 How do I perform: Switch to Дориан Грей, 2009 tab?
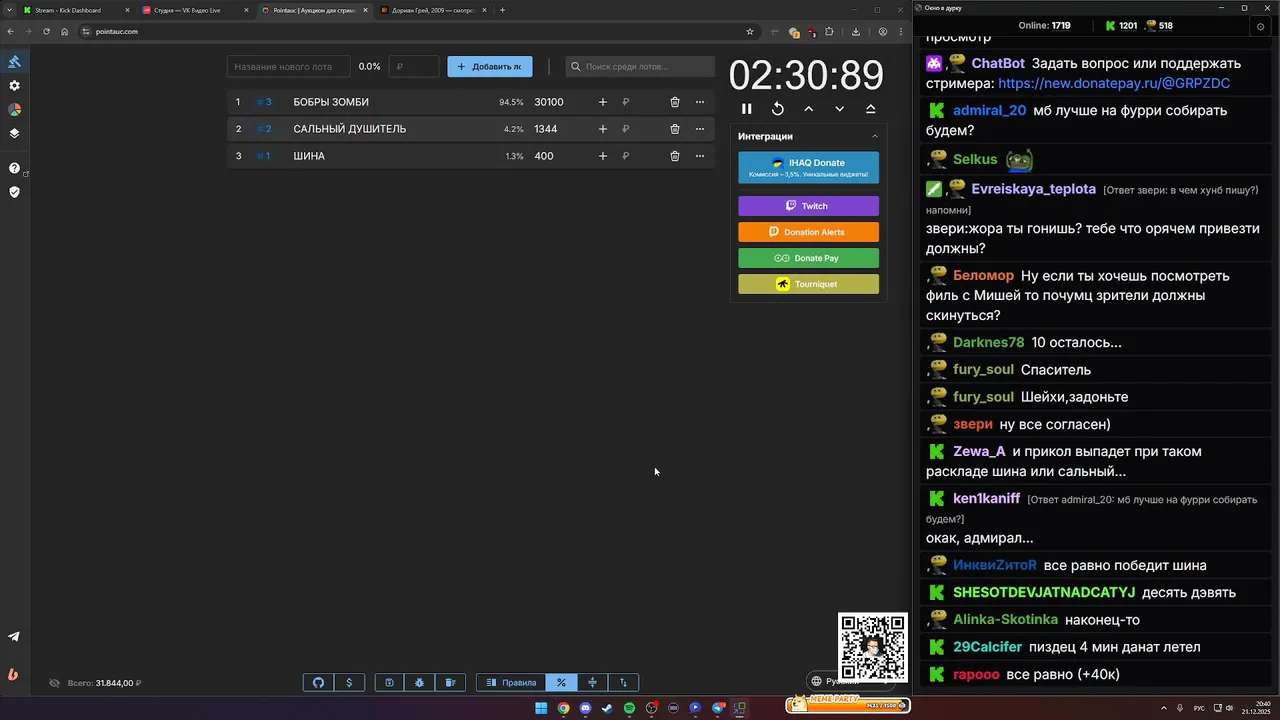432,10
